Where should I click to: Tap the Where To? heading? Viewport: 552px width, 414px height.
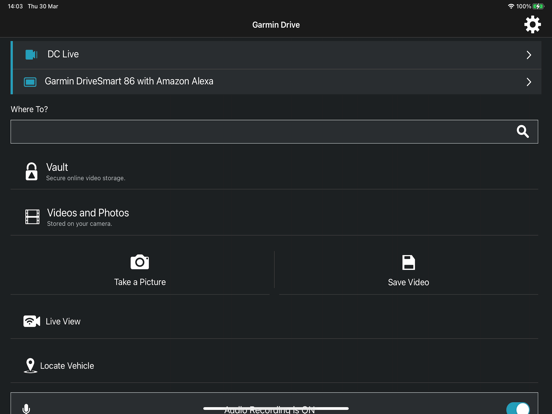click(29, 109)
